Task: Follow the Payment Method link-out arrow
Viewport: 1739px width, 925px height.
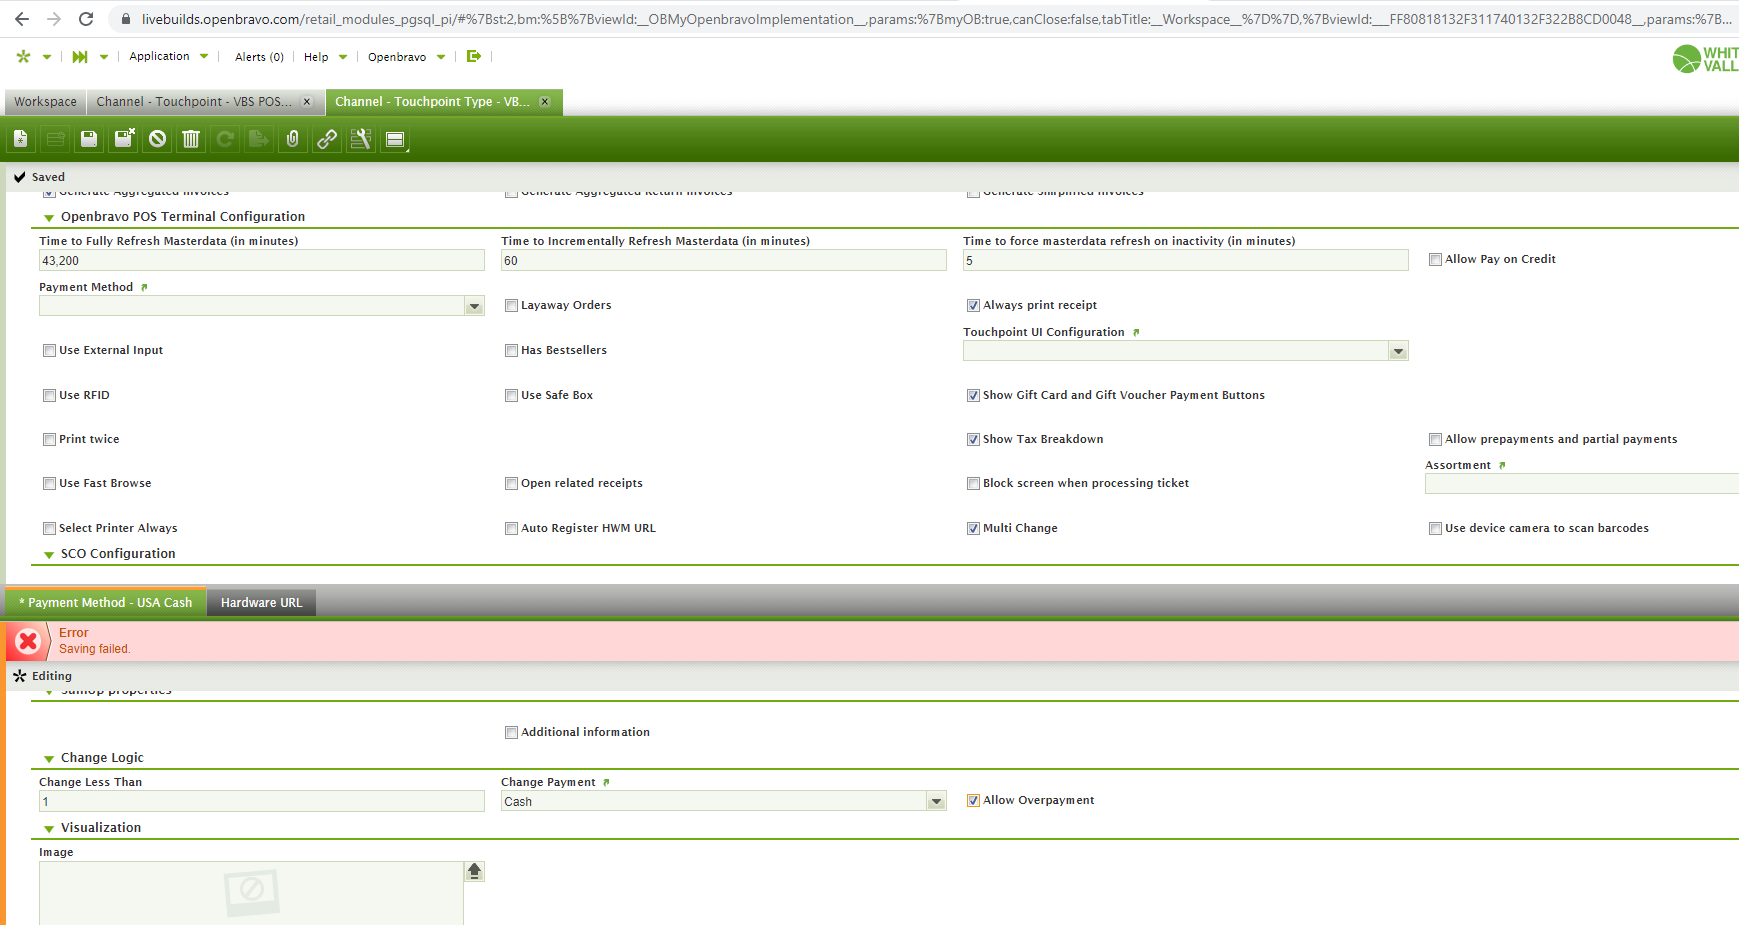Action: 144,287
